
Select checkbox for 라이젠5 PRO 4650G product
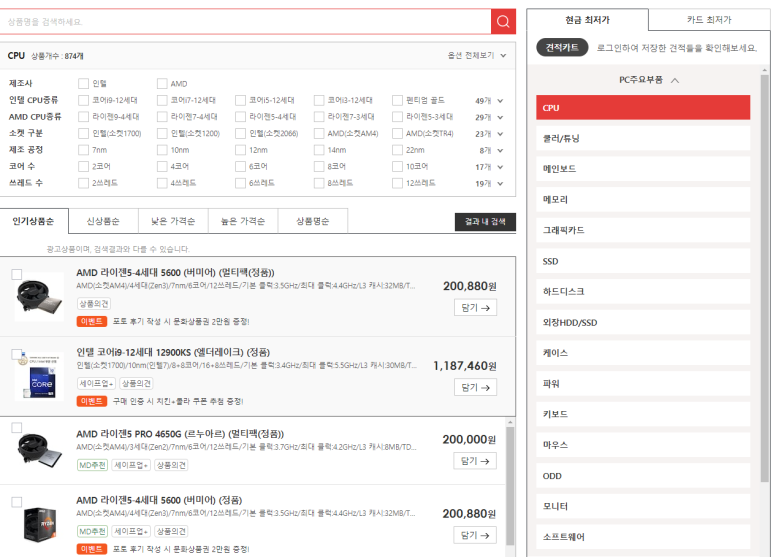(16, 427)
